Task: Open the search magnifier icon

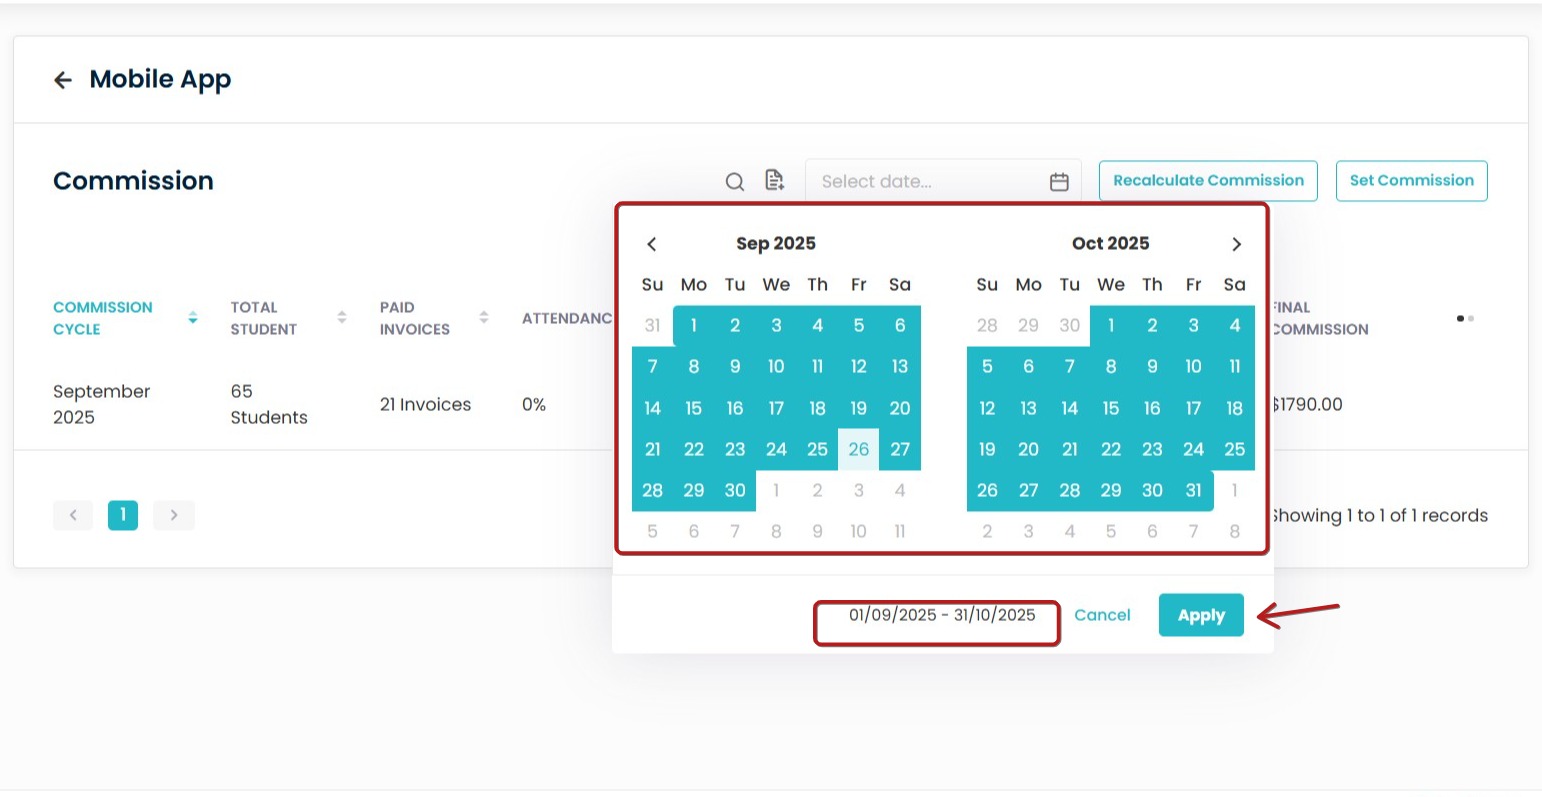Action: [x=735, y=181]
